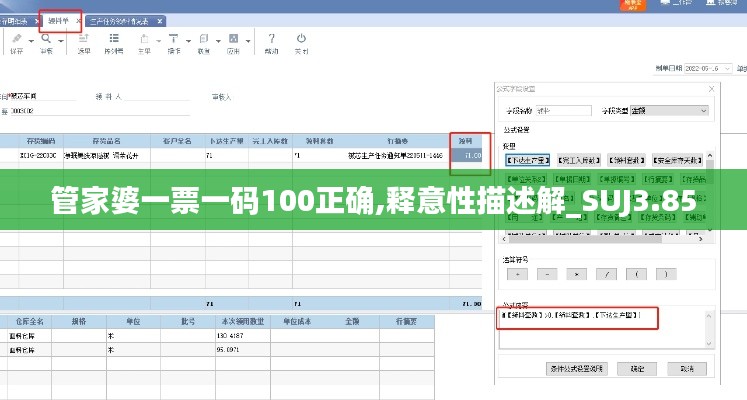Expand the dropdown arrow beside 联查
747x400 pixels.
[218, 41]
